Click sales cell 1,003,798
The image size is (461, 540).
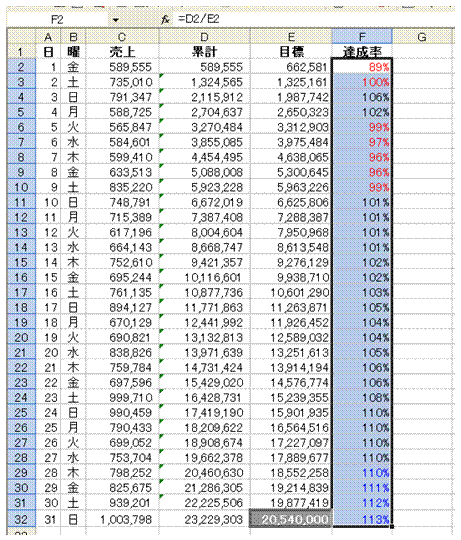click(122, 519)
